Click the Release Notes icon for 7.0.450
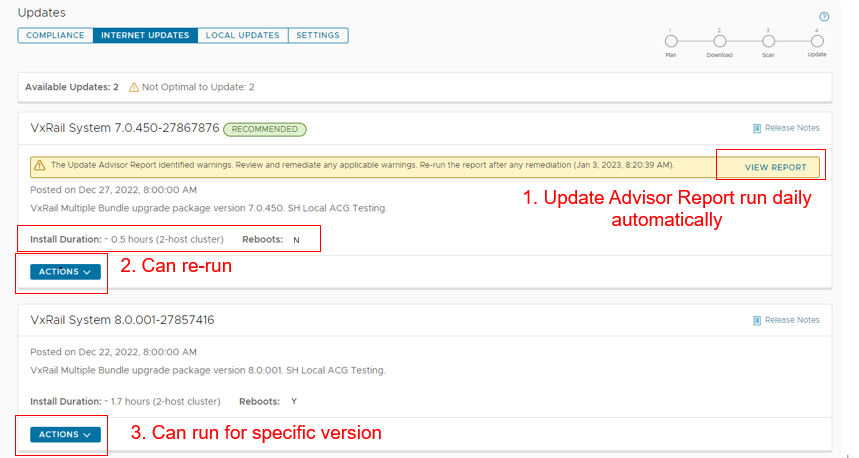The image size is (859, 458). pos(757,128)
